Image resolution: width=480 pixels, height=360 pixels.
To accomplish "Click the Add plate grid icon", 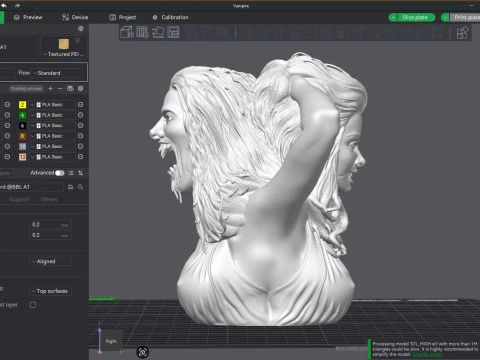I will click(142, 32).
